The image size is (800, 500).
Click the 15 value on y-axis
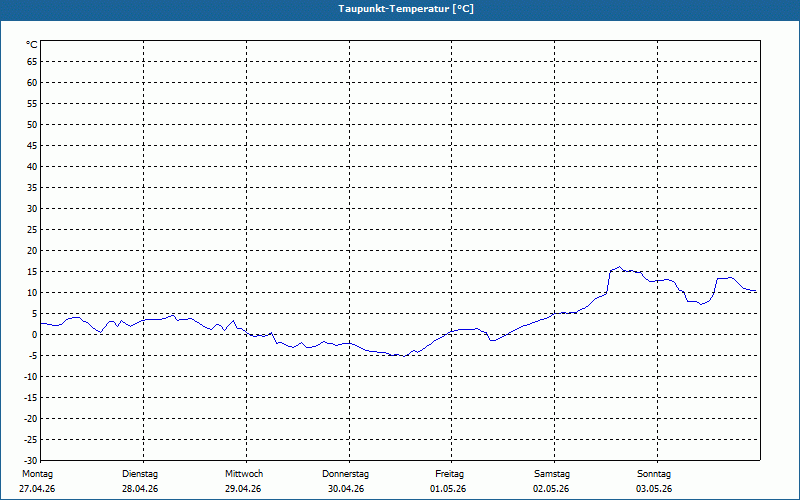(32, 272)
